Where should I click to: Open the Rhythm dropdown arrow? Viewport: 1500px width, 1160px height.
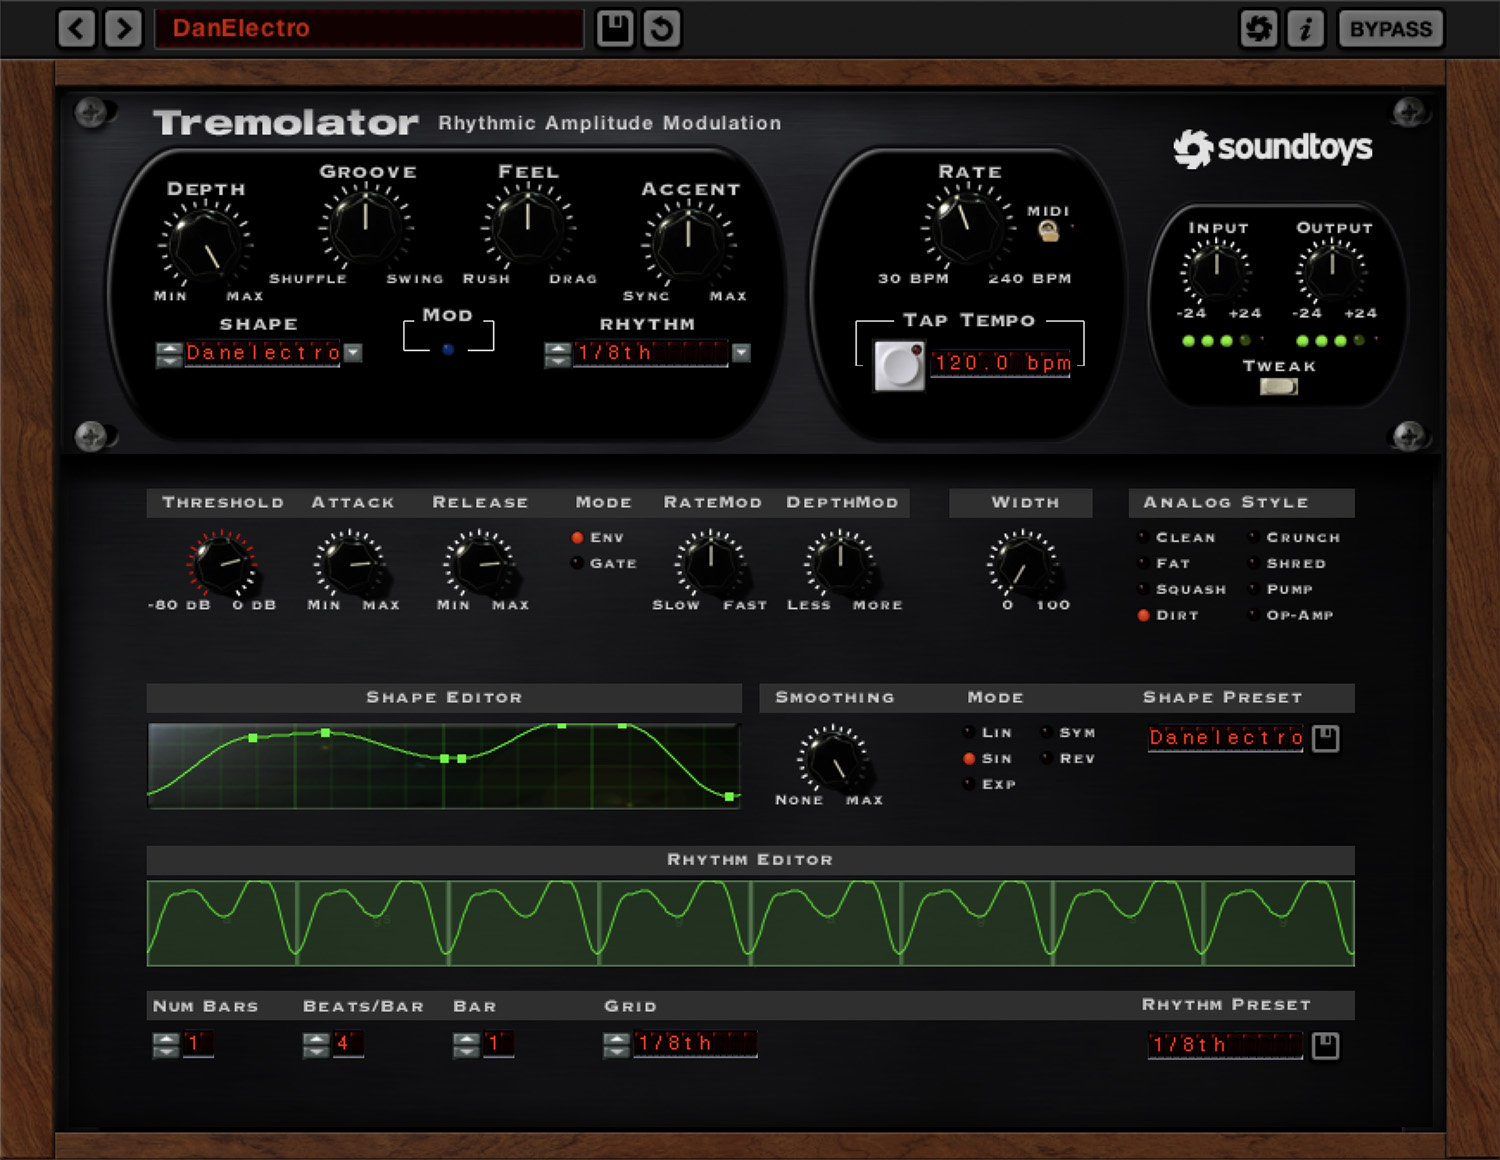741,353
